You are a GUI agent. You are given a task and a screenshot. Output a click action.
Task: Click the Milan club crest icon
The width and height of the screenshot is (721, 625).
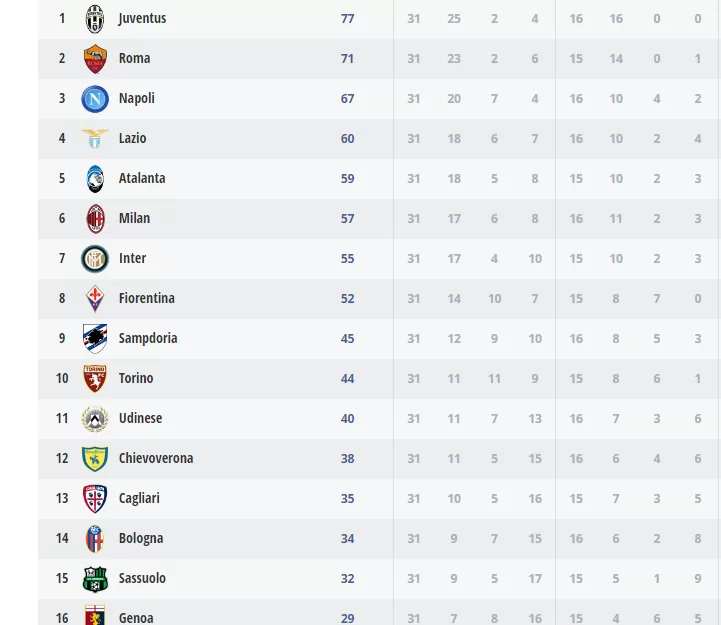click(x=95, y=219)
